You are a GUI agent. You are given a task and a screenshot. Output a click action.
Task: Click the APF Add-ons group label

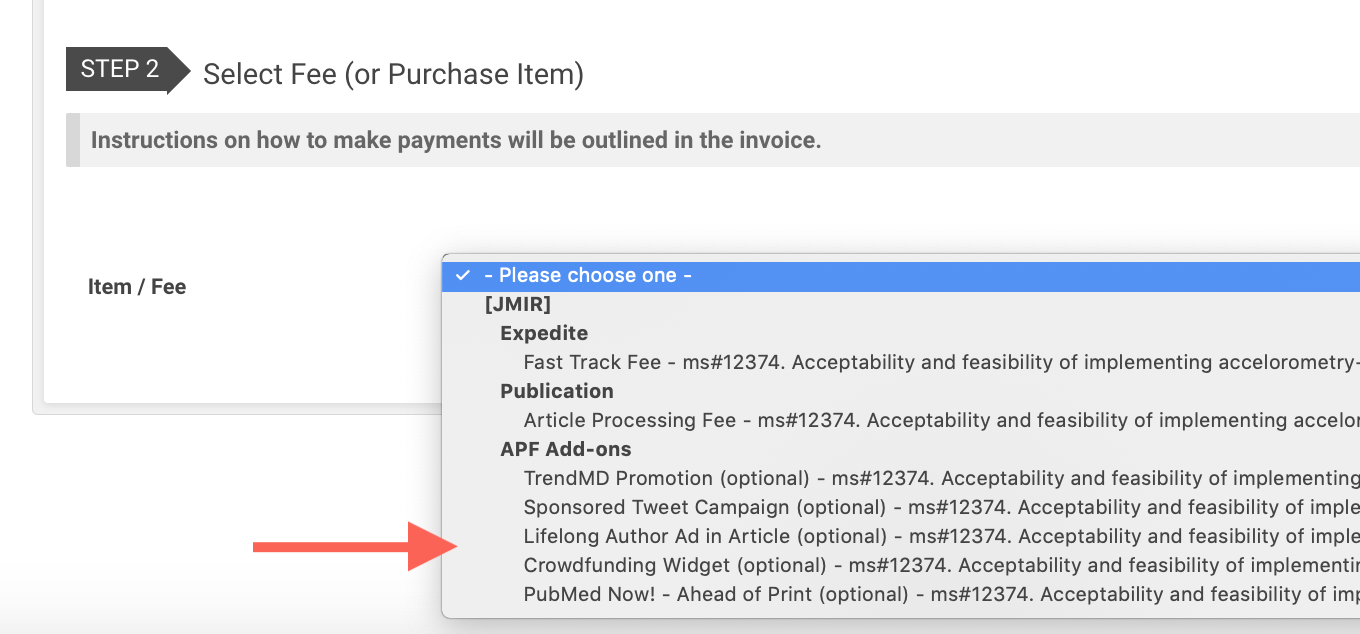point(566,449)
